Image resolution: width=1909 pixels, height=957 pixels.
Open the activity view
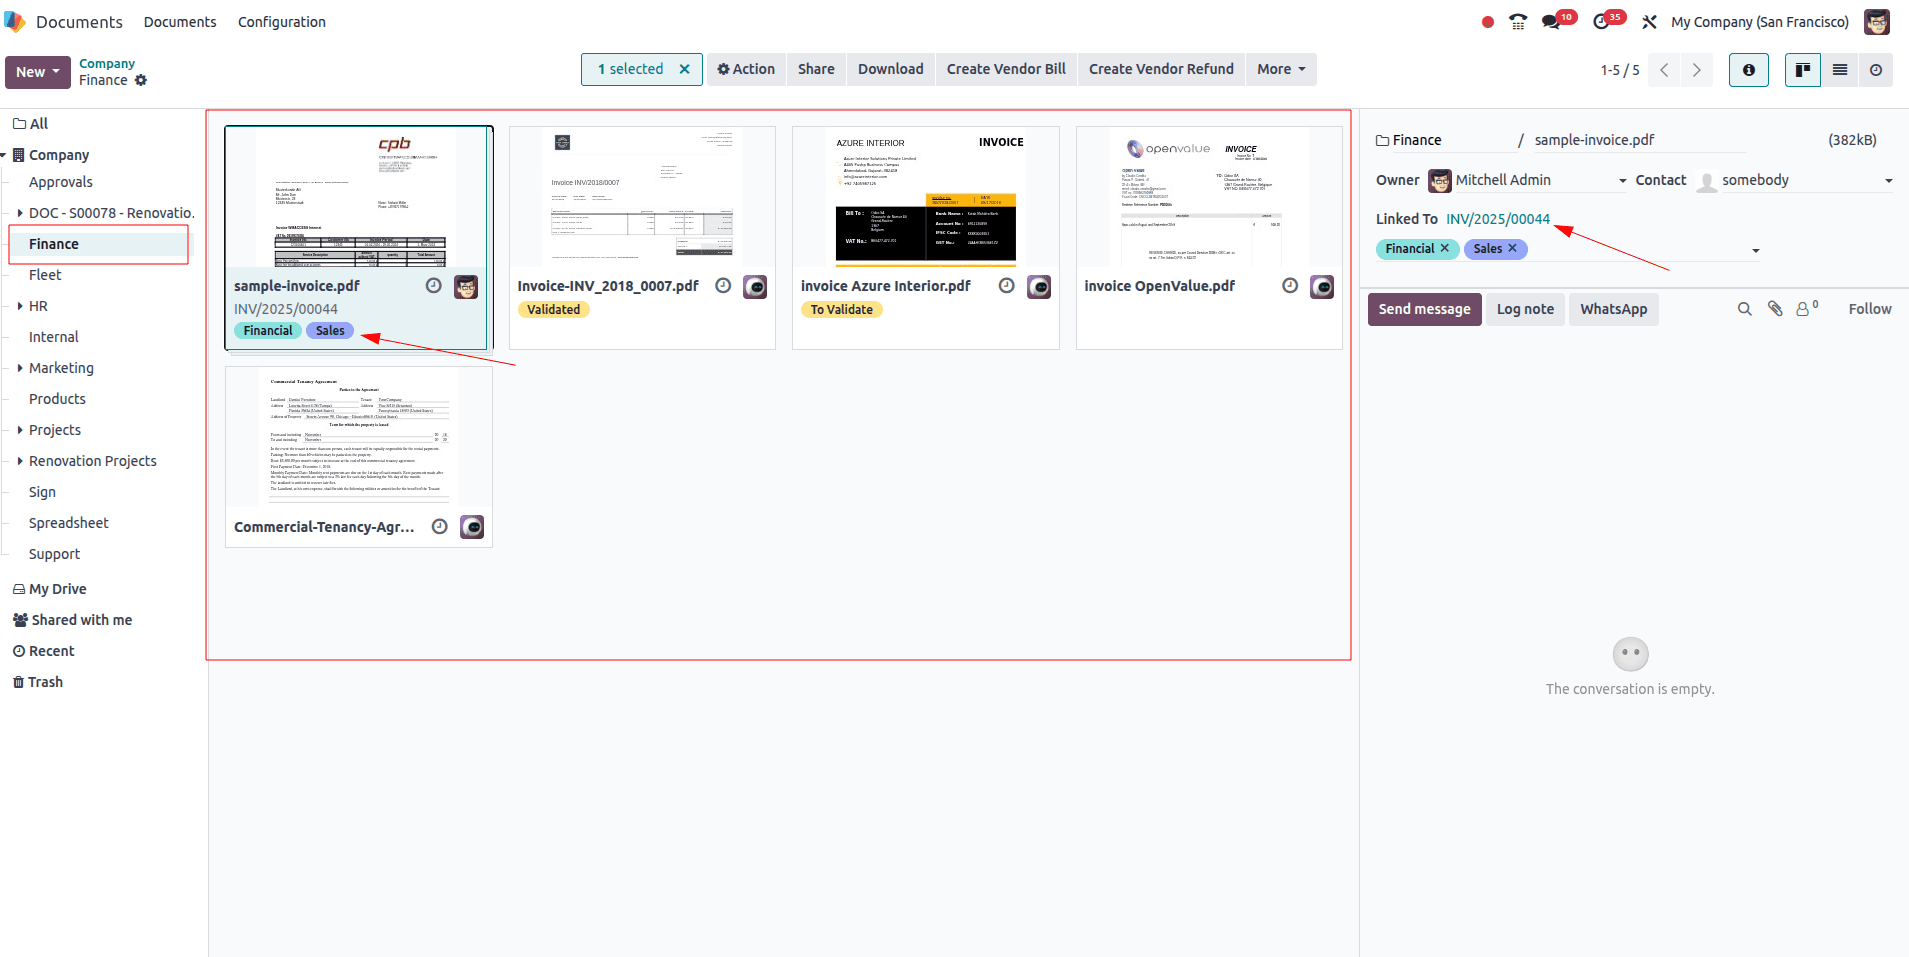click(1877, 70)
